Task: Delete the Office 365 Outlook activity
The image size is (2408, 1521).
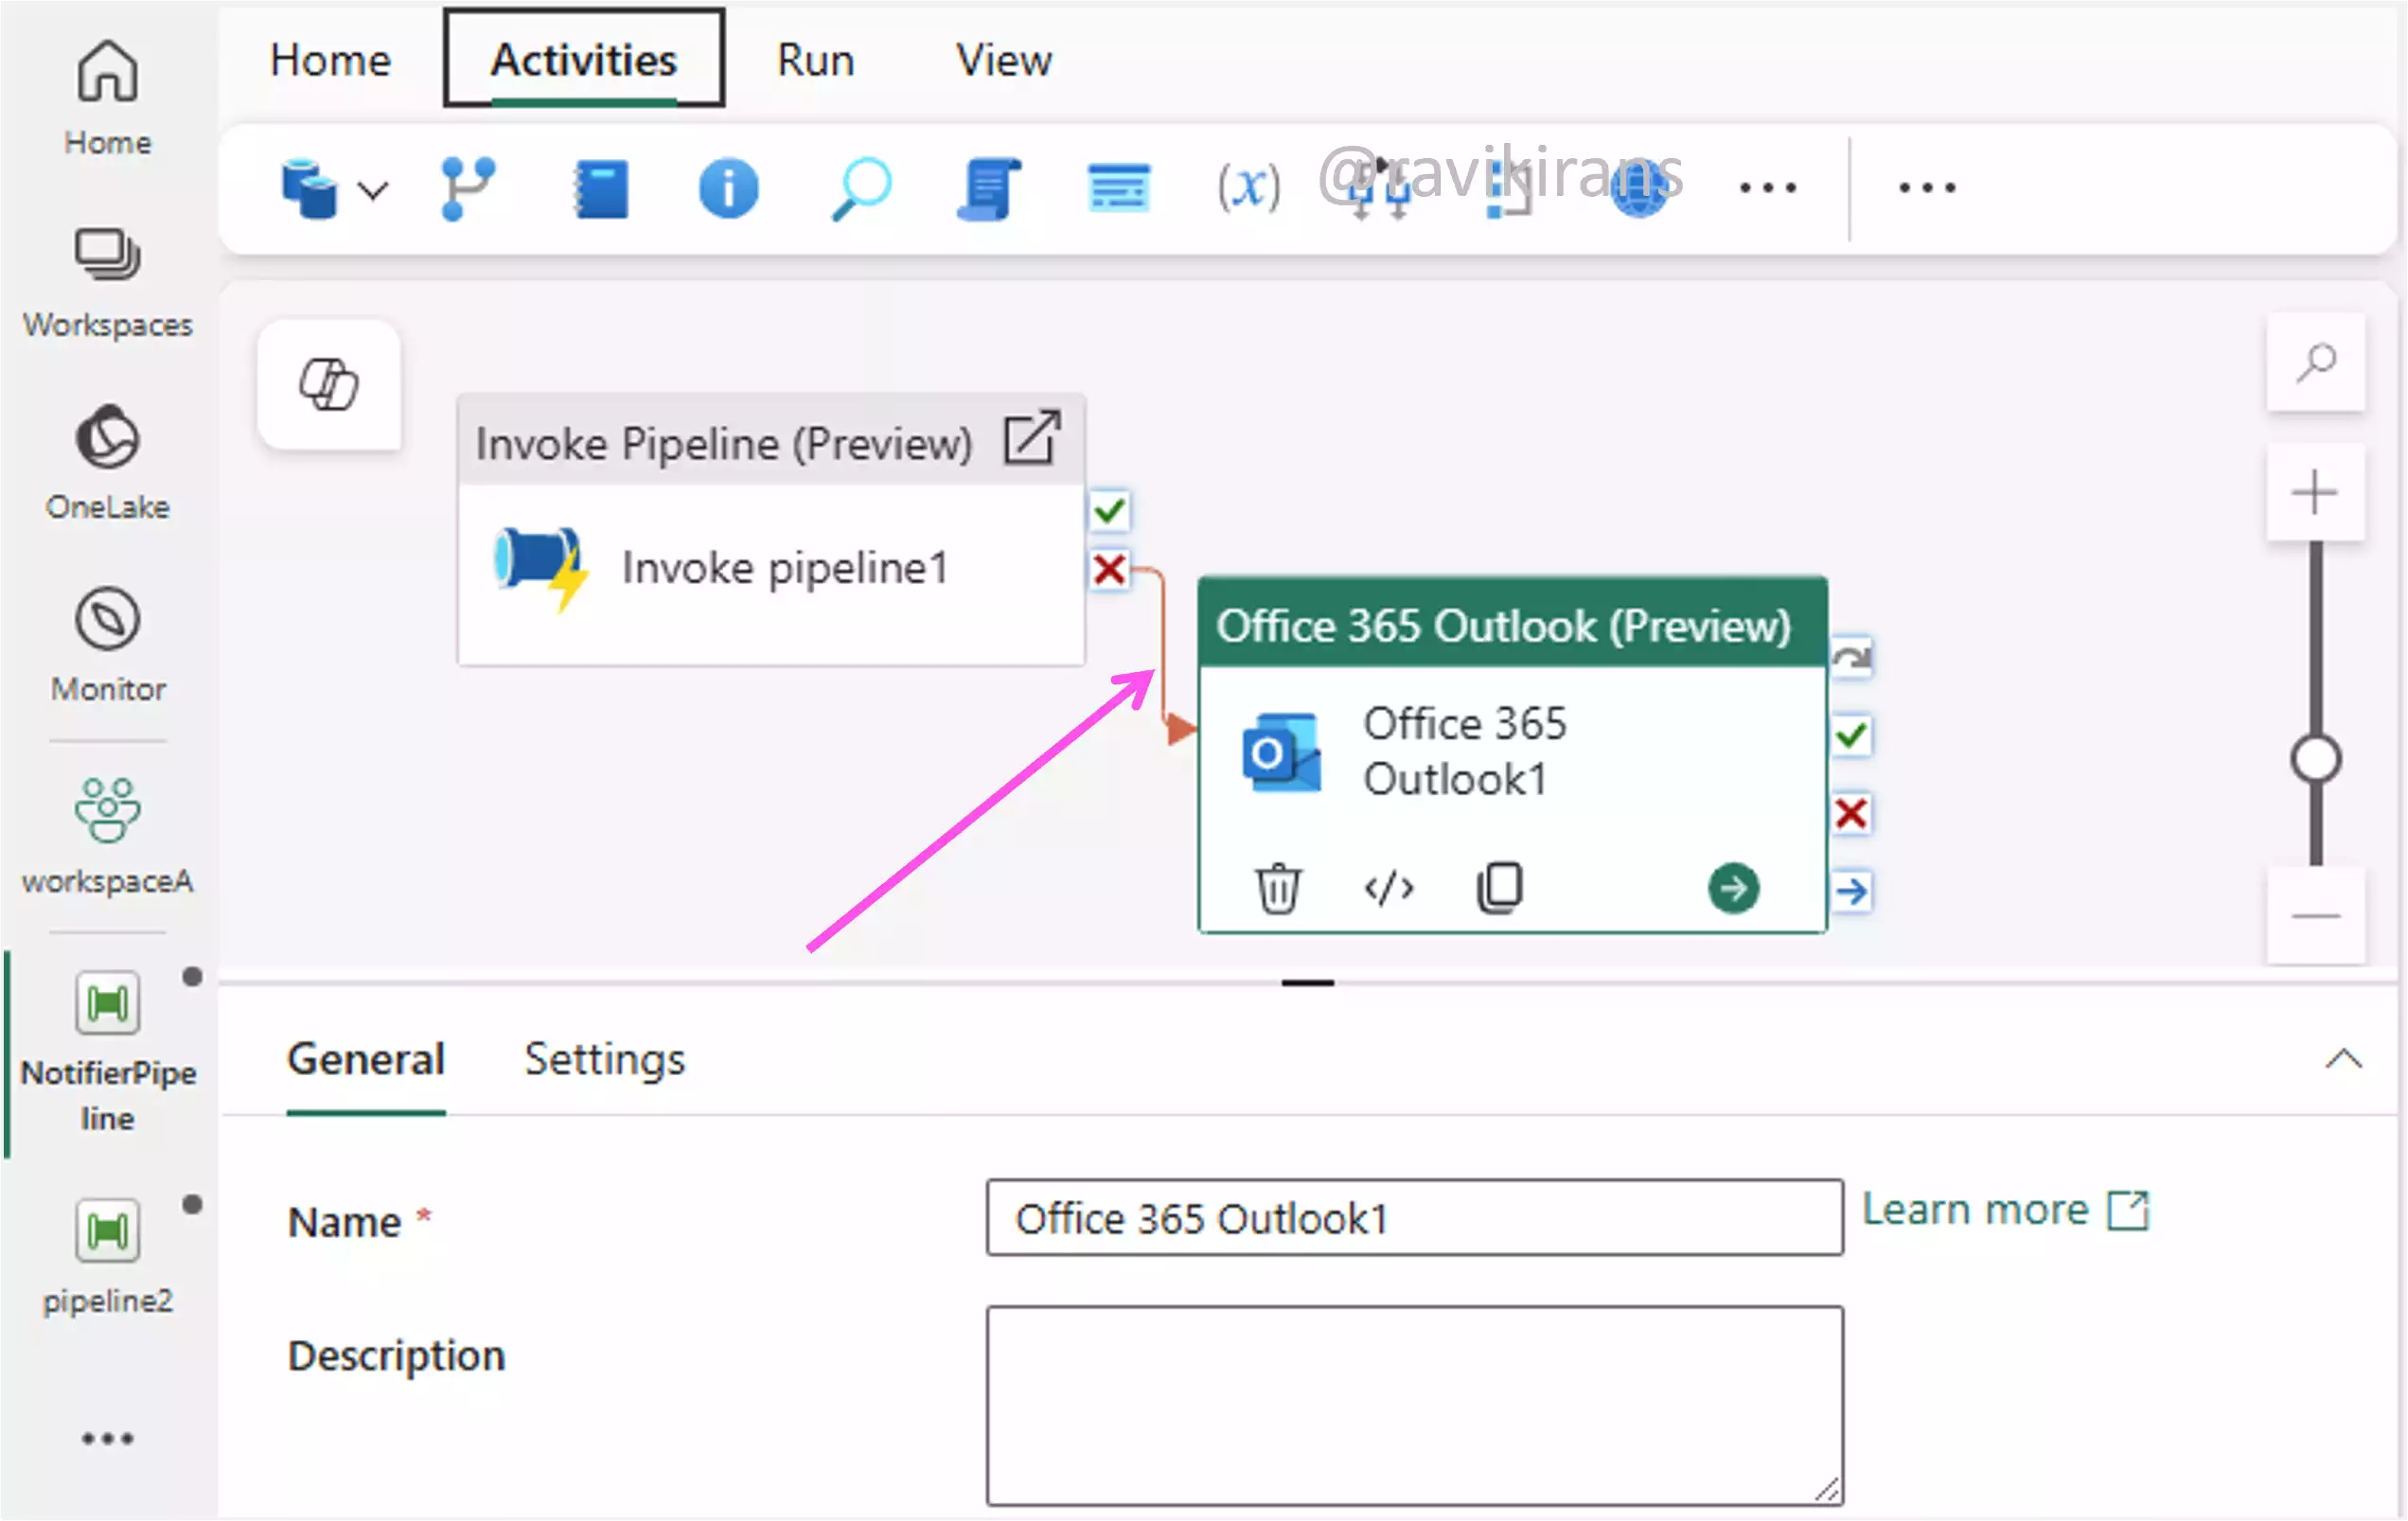Action: click(1277, 888)
